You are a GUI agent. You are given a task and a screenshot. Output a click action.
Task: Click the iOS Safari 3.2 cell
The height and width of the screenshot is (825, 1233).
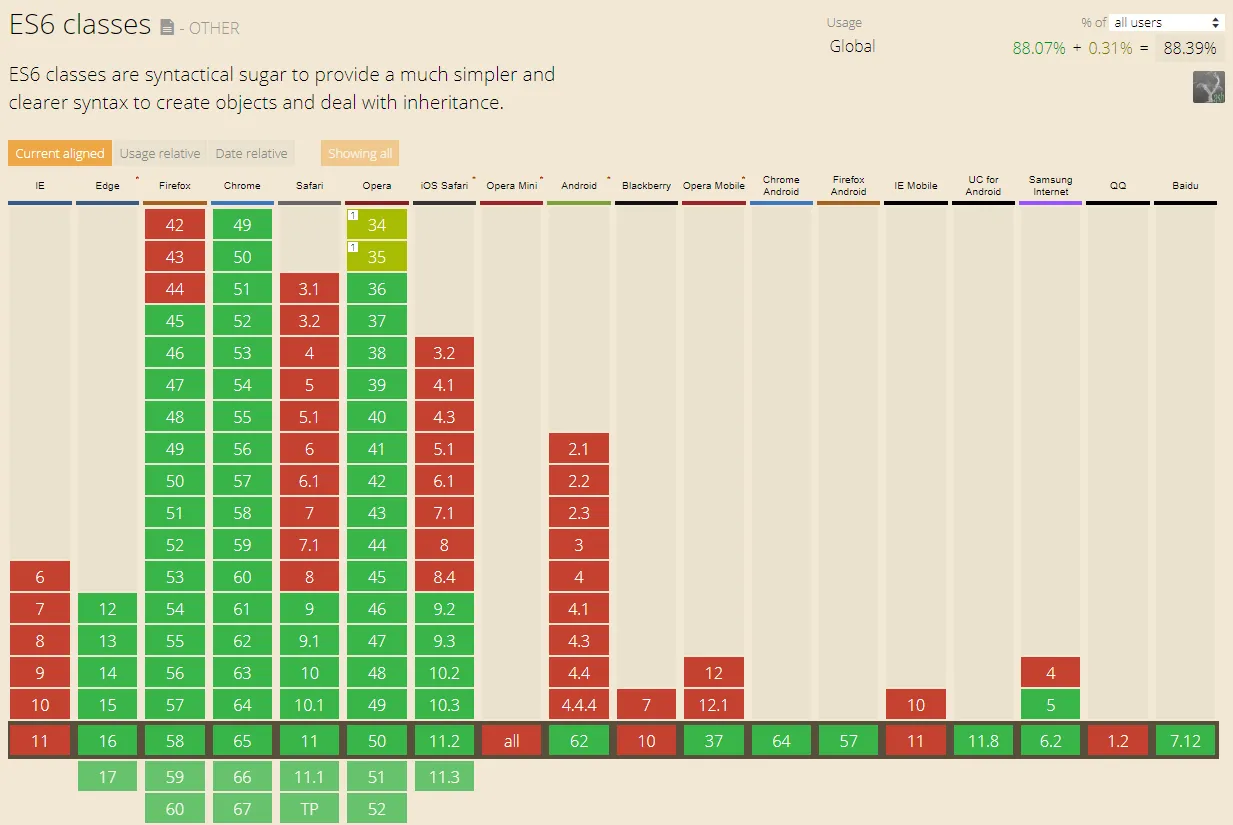click(444, 353)
